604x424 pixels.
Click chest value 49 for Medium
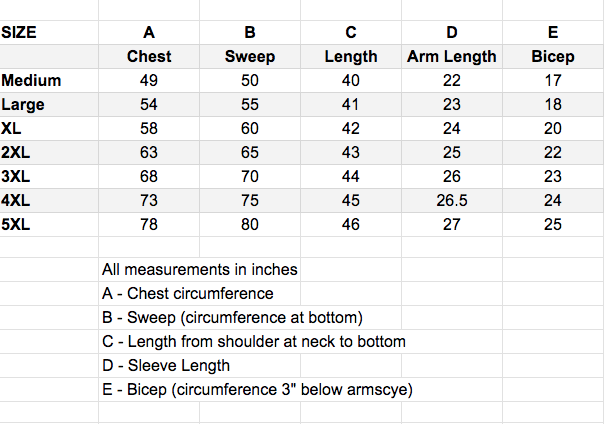coord(149,80)
